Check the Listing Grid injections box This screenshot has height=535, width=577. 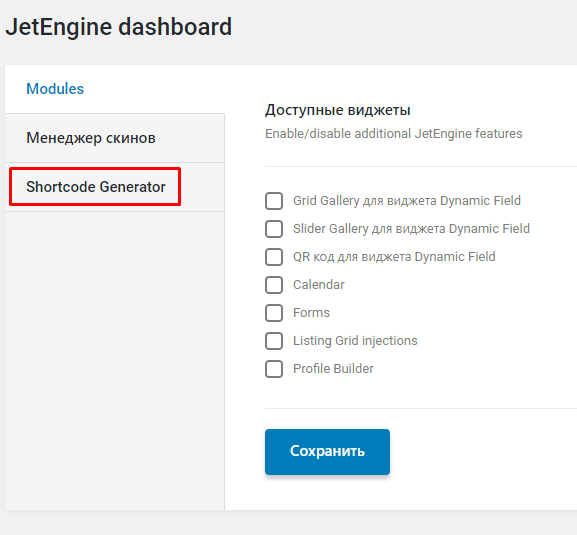pos(274,341)
